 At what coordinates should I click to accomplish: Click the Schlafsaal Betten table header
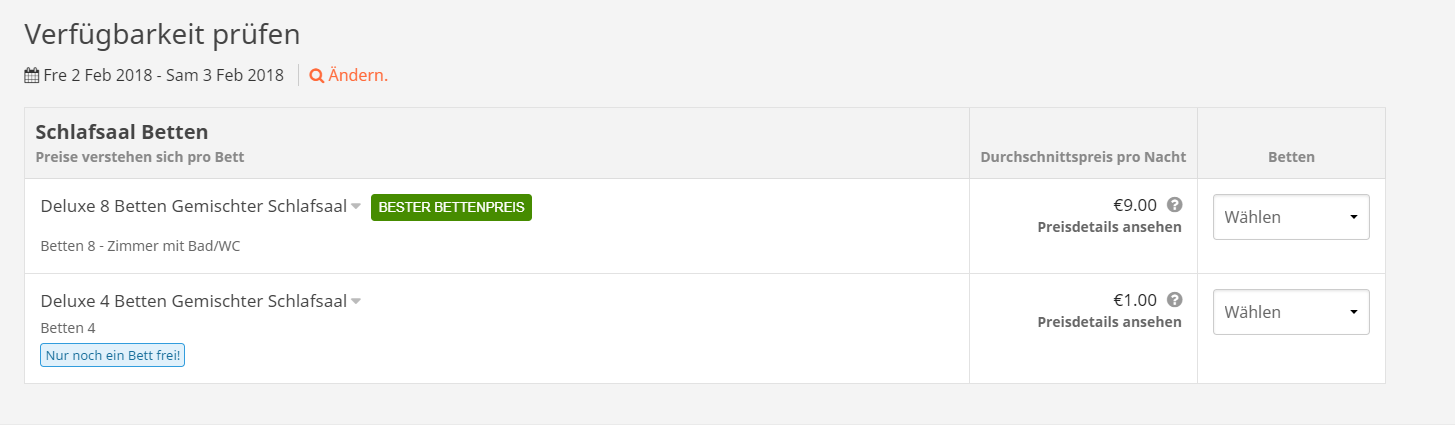(x=121, y=132)
